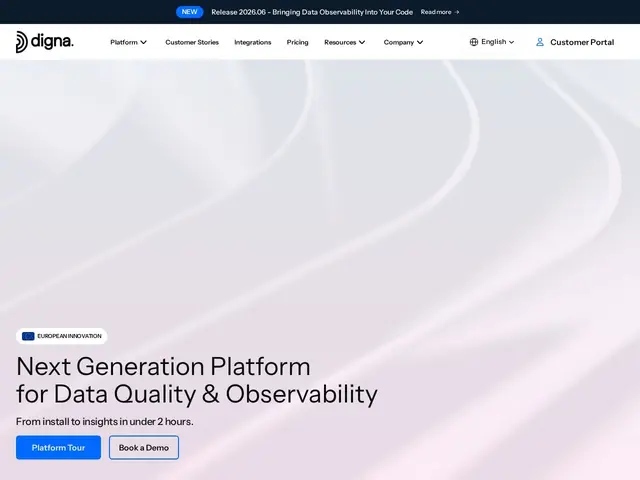The image size is (640, 480).
Task: Click the digna logo icon
Action: tap(22, 42)
